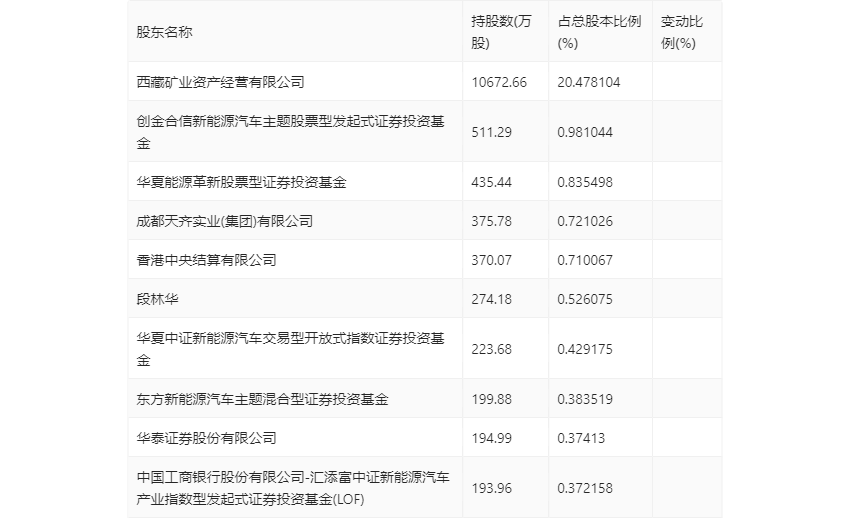Select the percentage value 0.429175
Viewport: 850px width, 518px height.
click(x=585, y=349)
